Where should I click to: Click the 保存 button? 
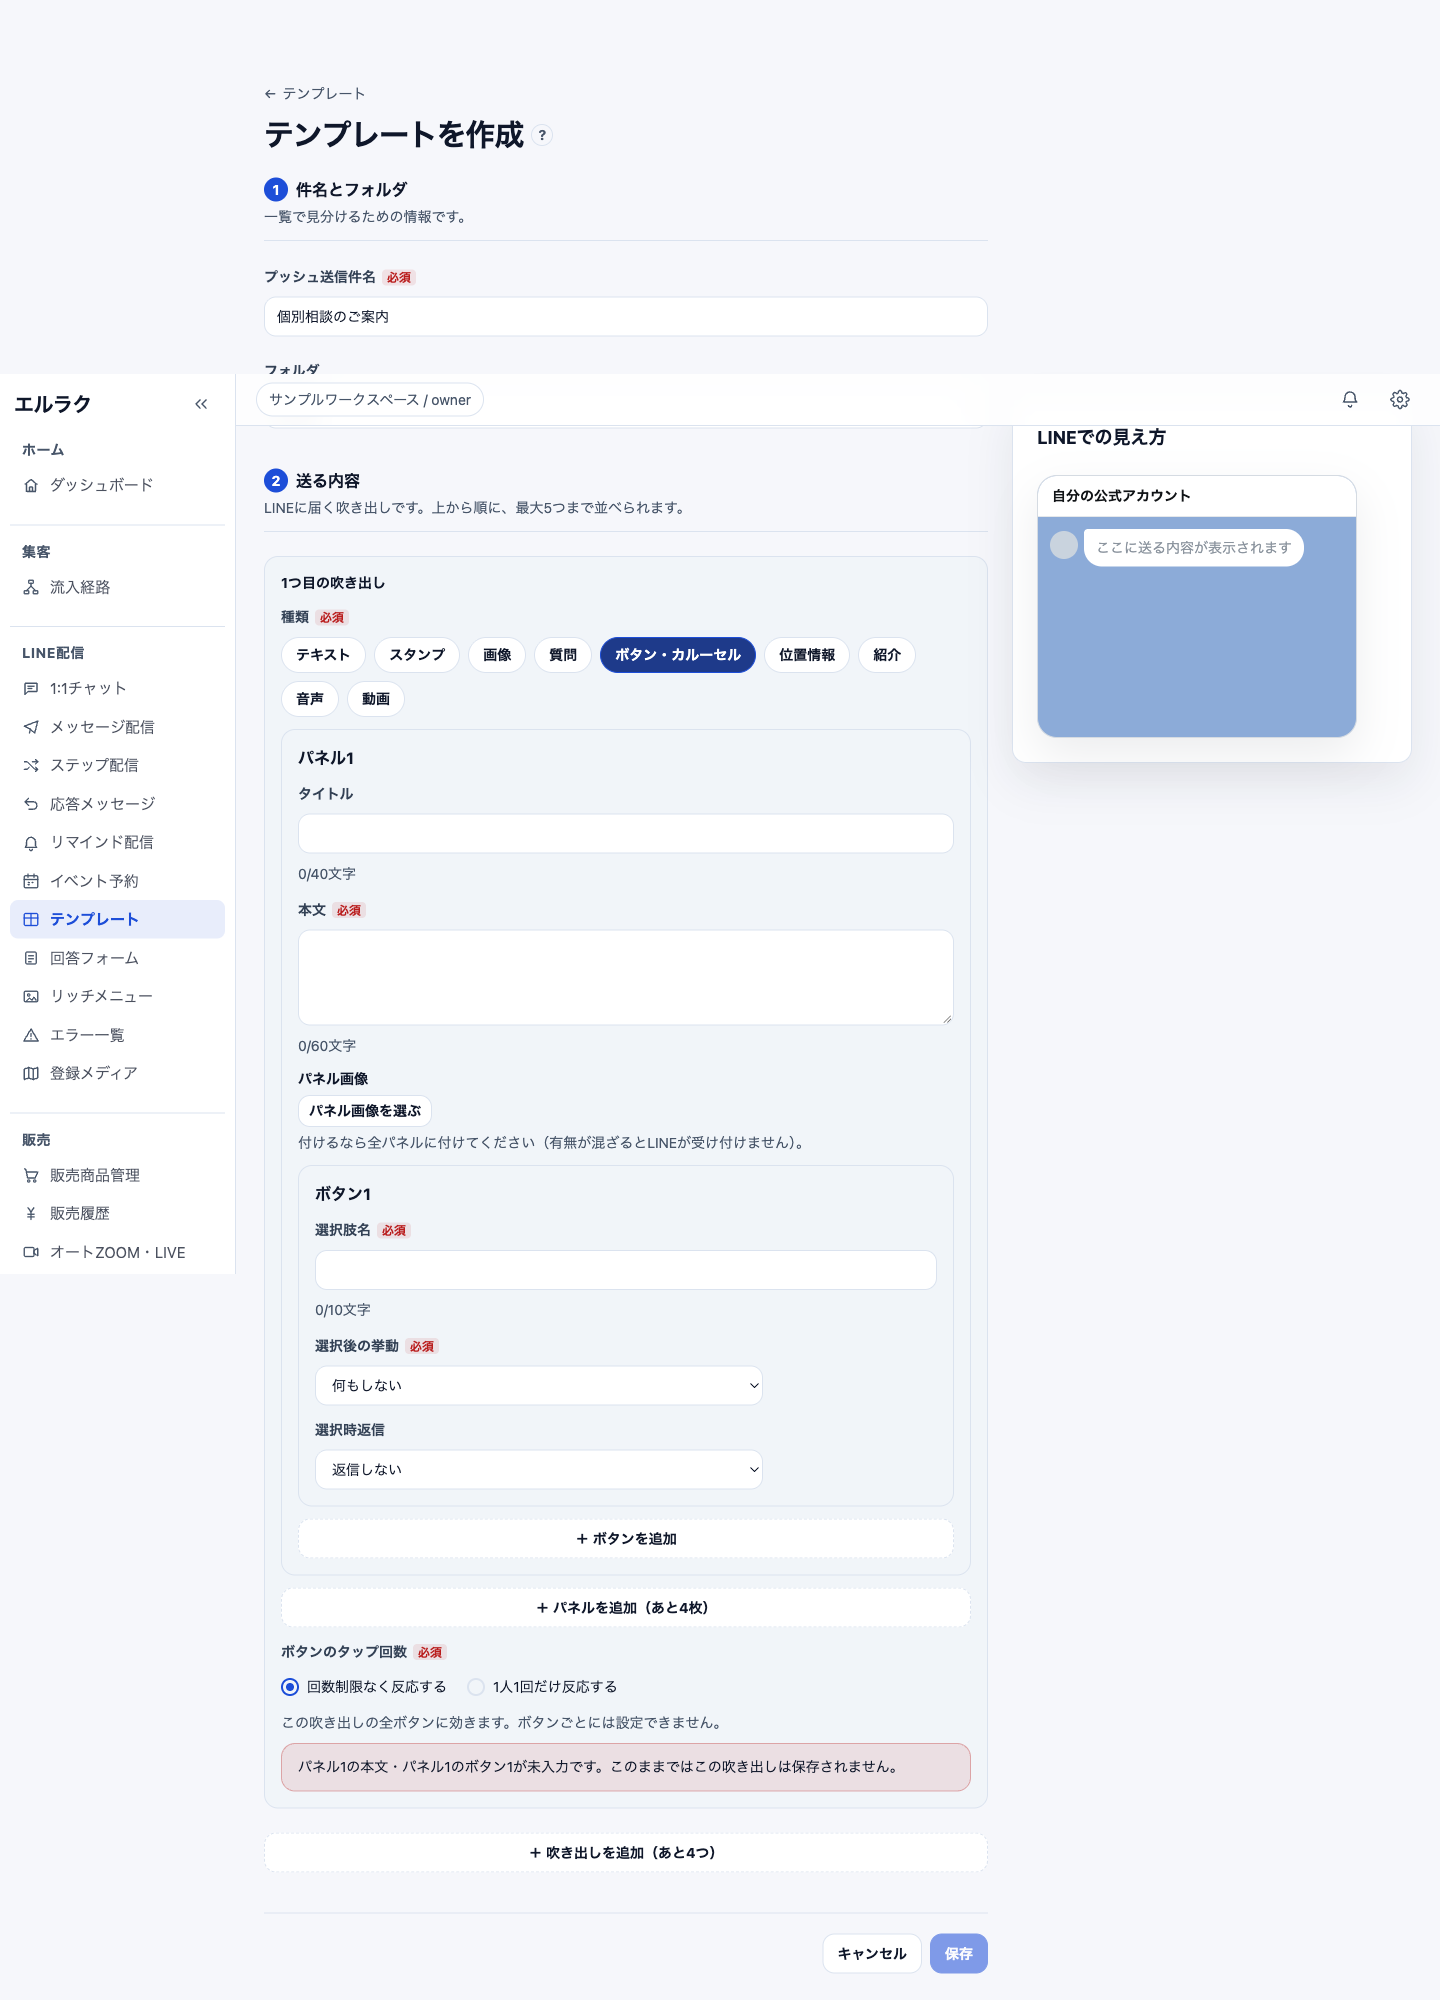pyautogui.click(x=959, y=1954)
